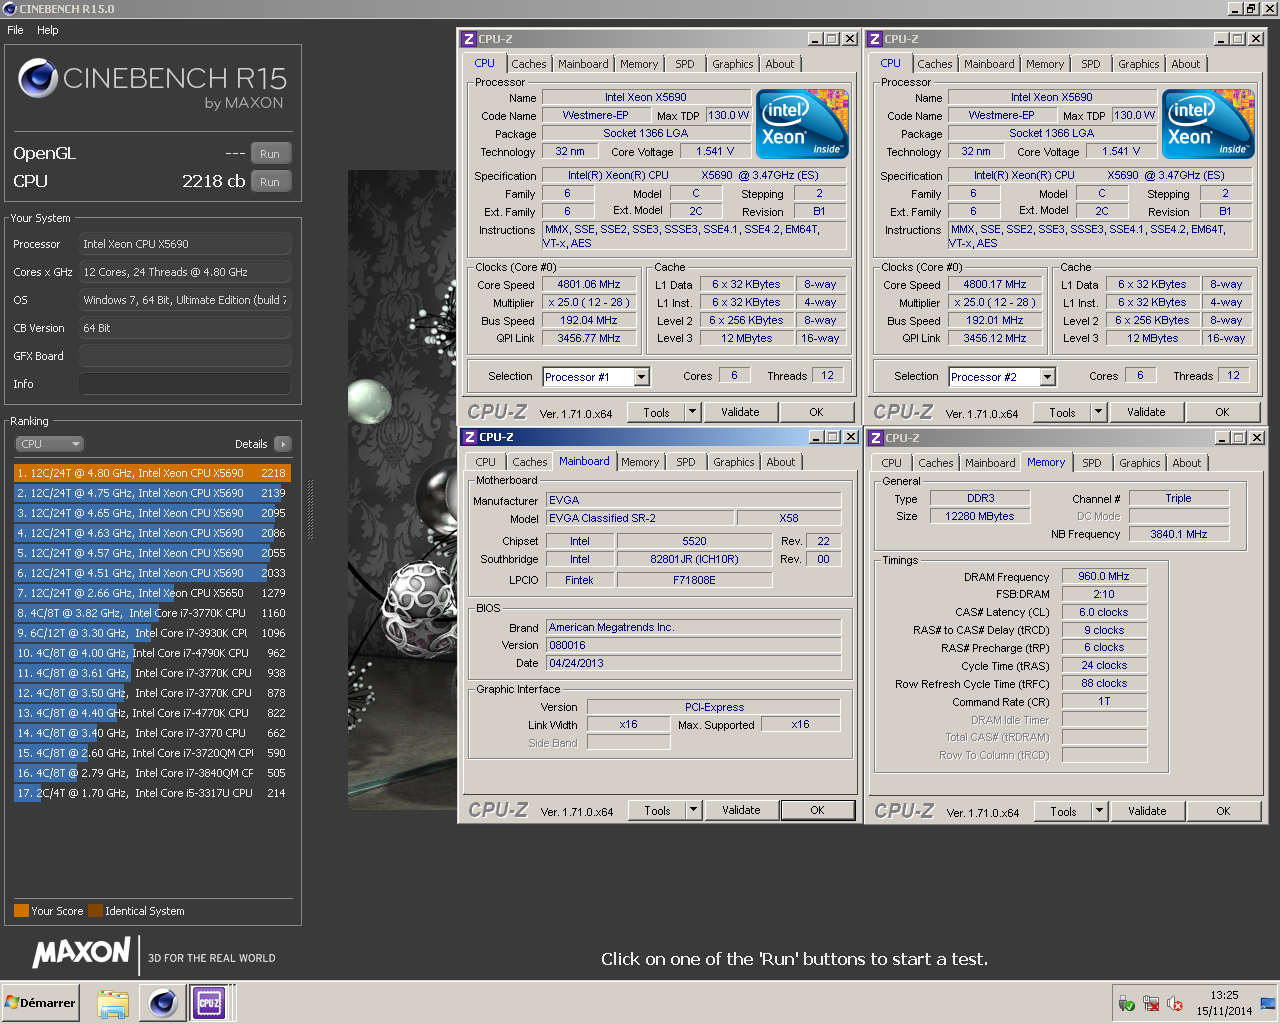This screenshot has width=1280, height=1024.
Task: Select ranking entry Xeon X5650 score 1279
Action: pos(152,593)
